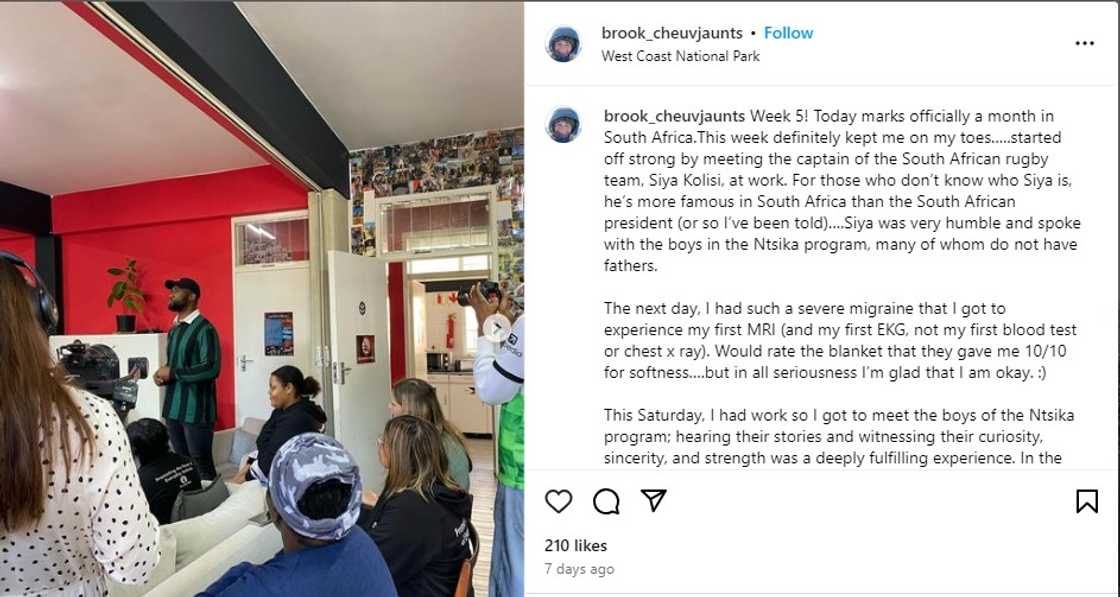Image resolution: width=1120 pixels, height=597 pixels.
Task: Open brook_cheuvjaunts username in caption
Action: click(x=675, y=116)
